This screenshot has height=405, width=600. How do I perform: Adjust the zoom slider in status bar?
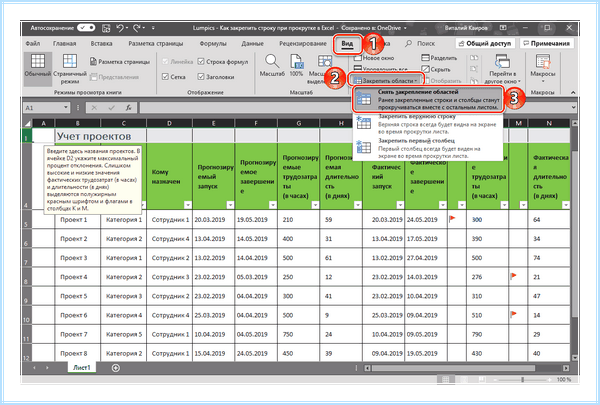[x=522, y=379]
